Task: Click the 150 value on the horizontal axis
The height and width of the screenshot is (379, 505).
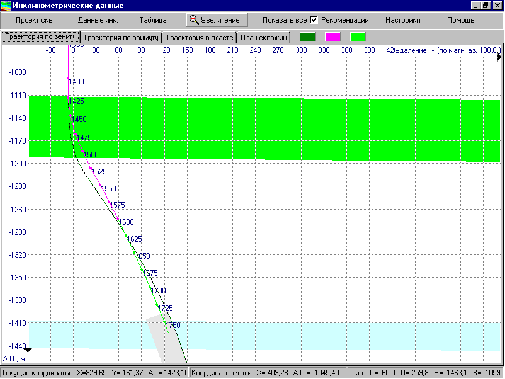Action: (x=187, y=50)
